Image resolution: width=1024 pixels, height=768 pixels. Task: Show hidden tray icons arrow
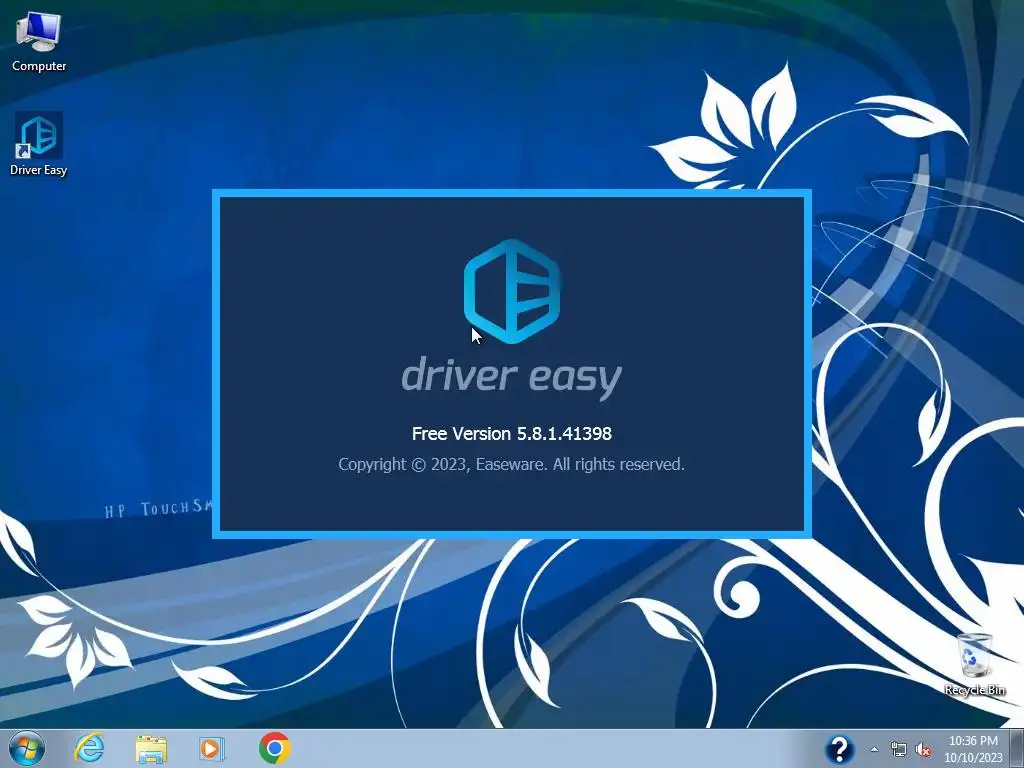pos(874,750)
